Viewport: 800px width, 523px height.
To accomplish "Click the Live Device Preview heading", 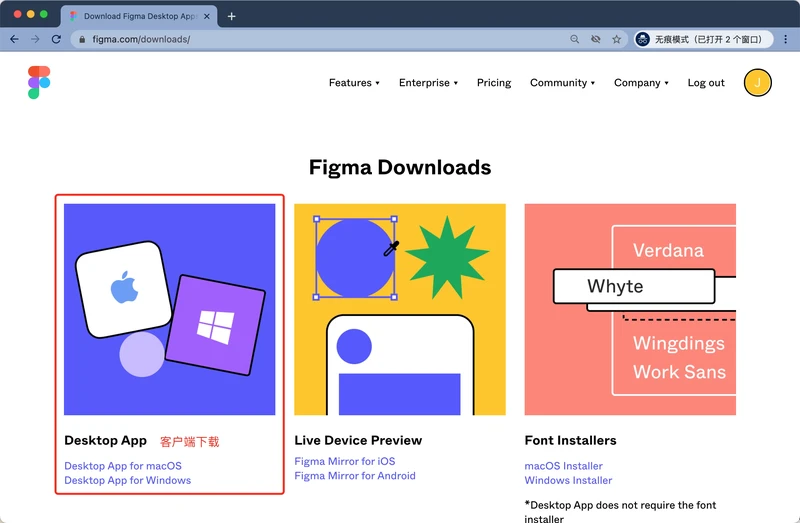I will [358, 440].
